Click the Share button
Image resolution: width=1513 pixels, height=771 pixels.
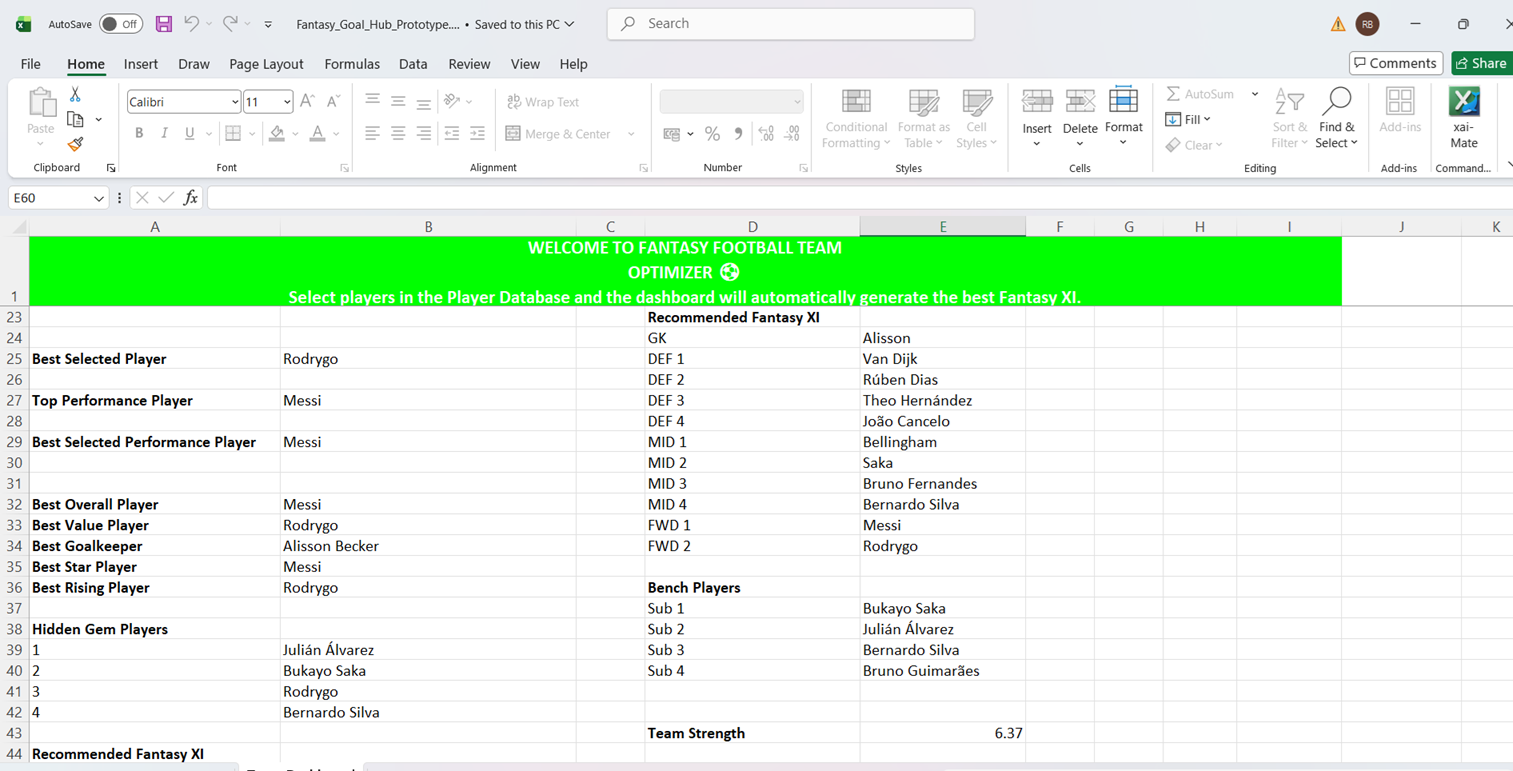1482,63
